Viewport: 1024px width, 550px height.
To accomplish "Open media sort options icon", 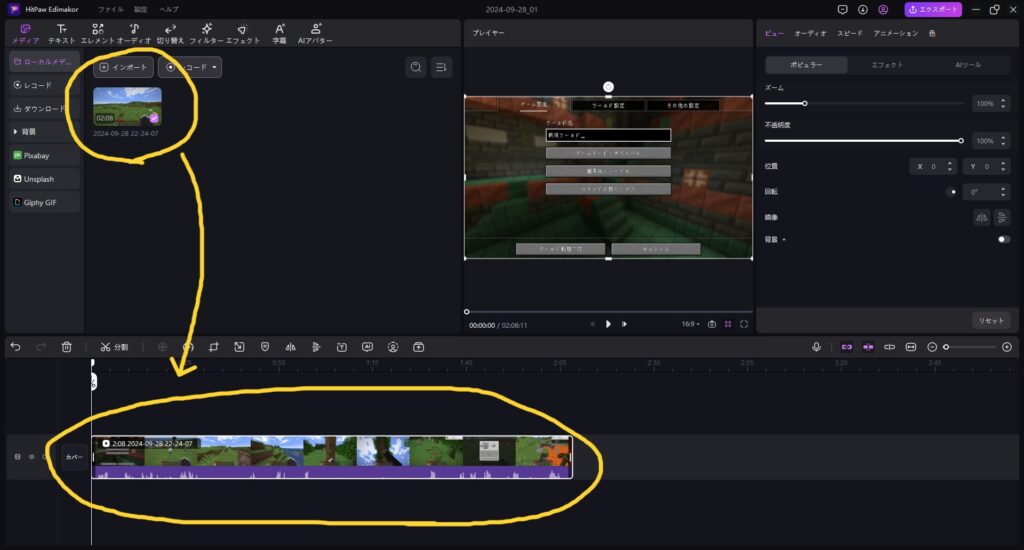I will point(441,67).
